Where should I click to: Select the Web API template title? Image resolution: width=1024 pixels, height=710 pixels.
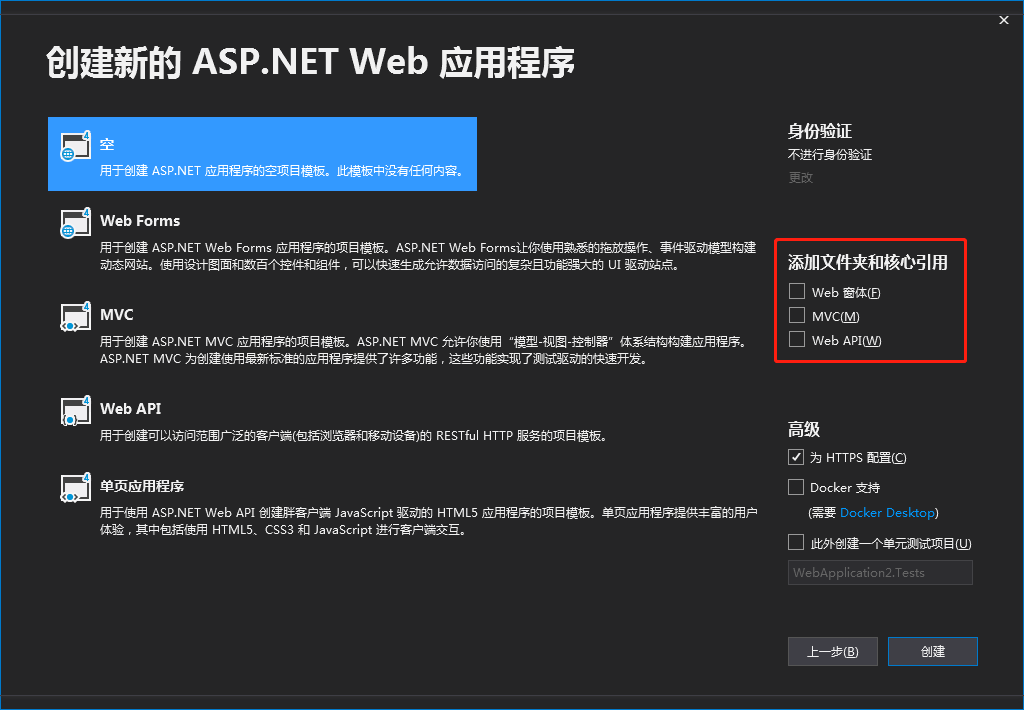(130, 409)
